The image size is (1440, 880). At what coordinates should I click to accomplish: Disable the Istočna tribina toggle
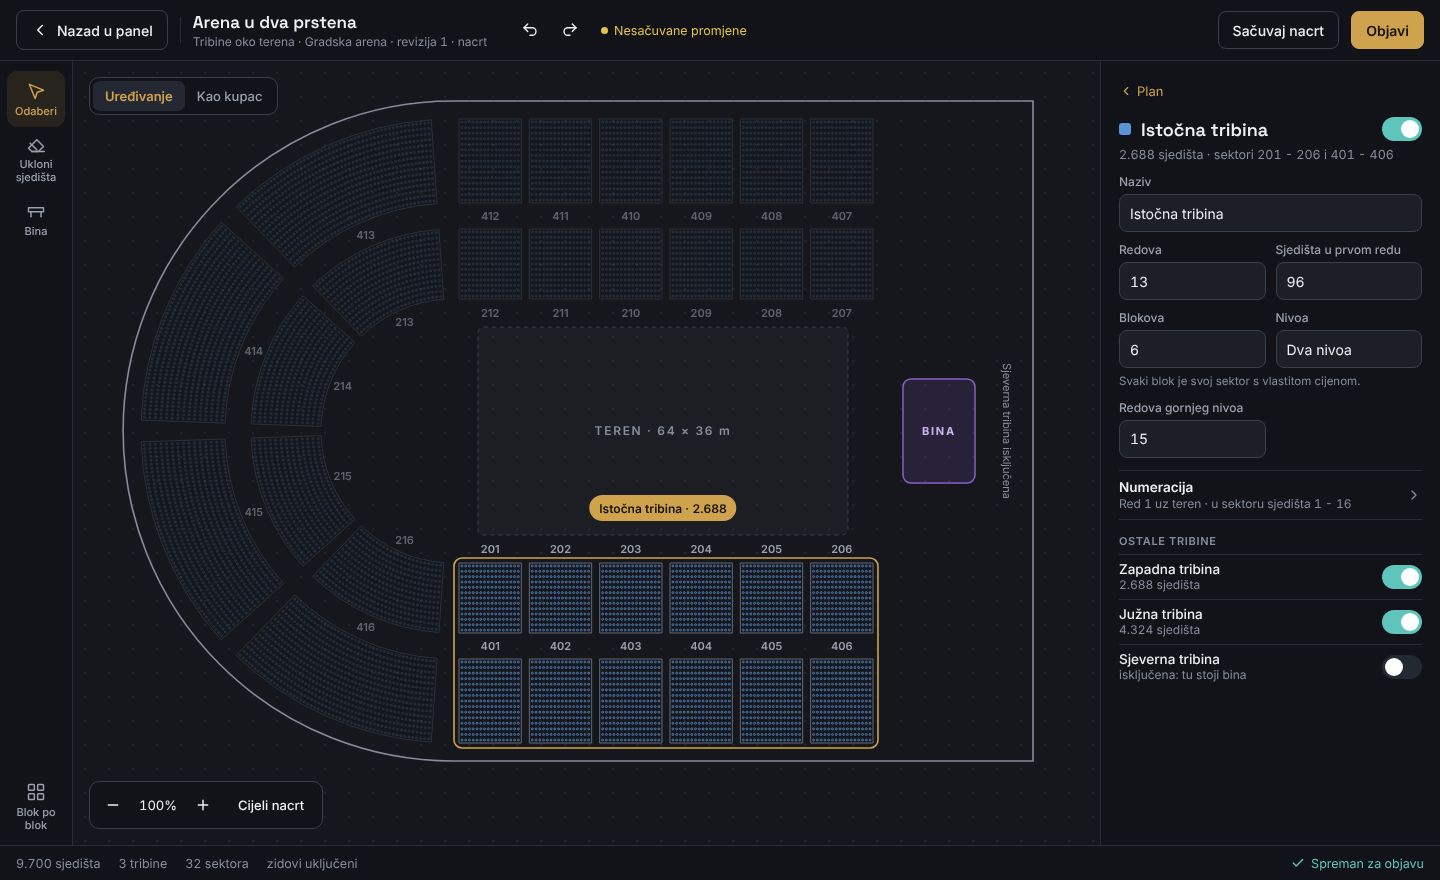pos(1401,129)
